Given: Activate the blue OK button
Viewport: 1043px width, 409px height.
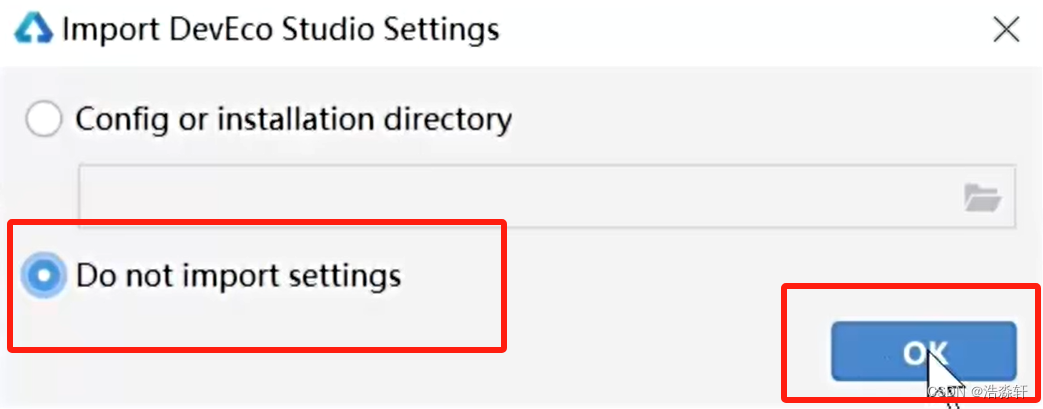Looking at the screenshot, I should pyautogui.click(x=924, y=352).
